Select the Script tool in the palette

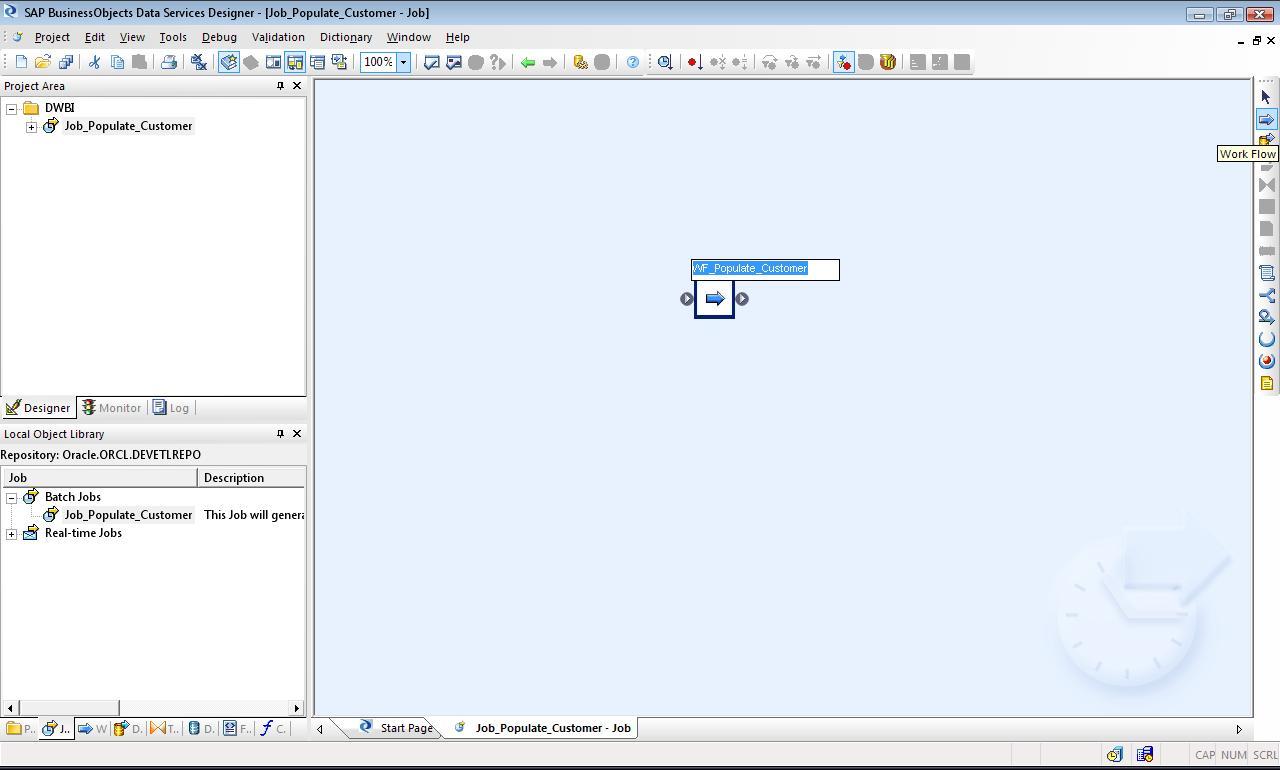(1266, 273)
